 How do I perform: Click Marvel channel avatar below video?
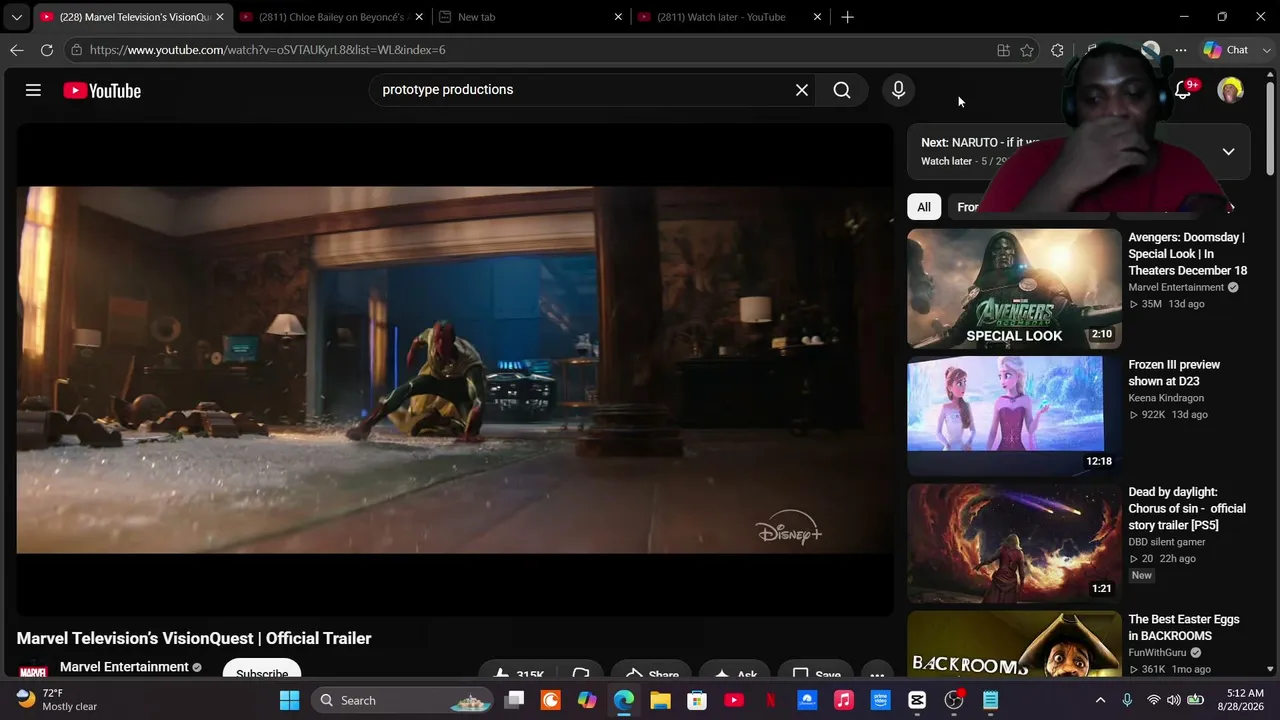(33, 670)
